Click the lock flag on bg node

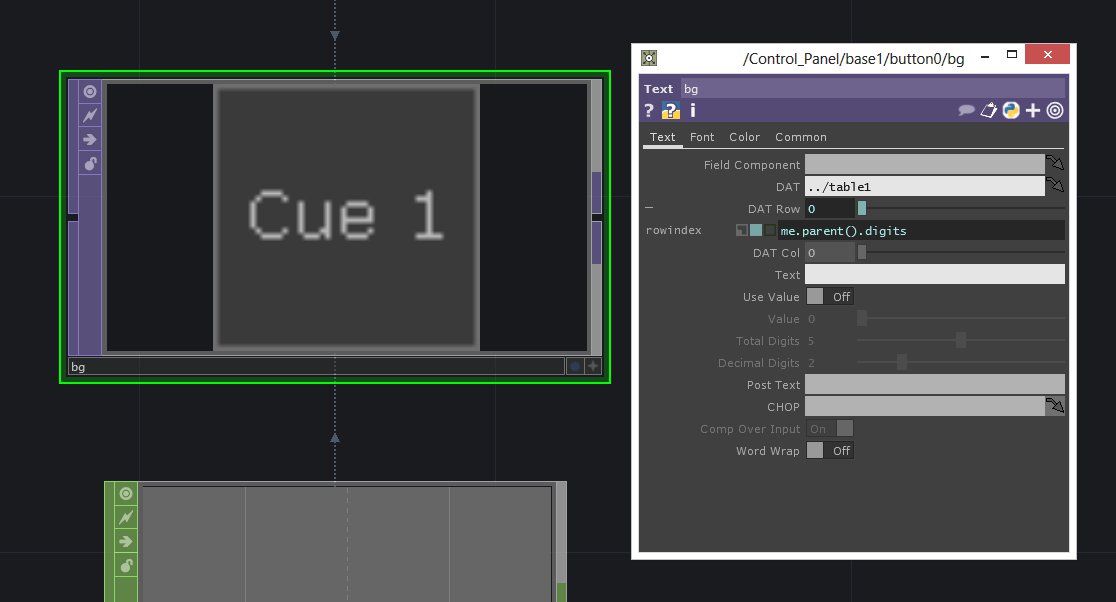(90, 164)
